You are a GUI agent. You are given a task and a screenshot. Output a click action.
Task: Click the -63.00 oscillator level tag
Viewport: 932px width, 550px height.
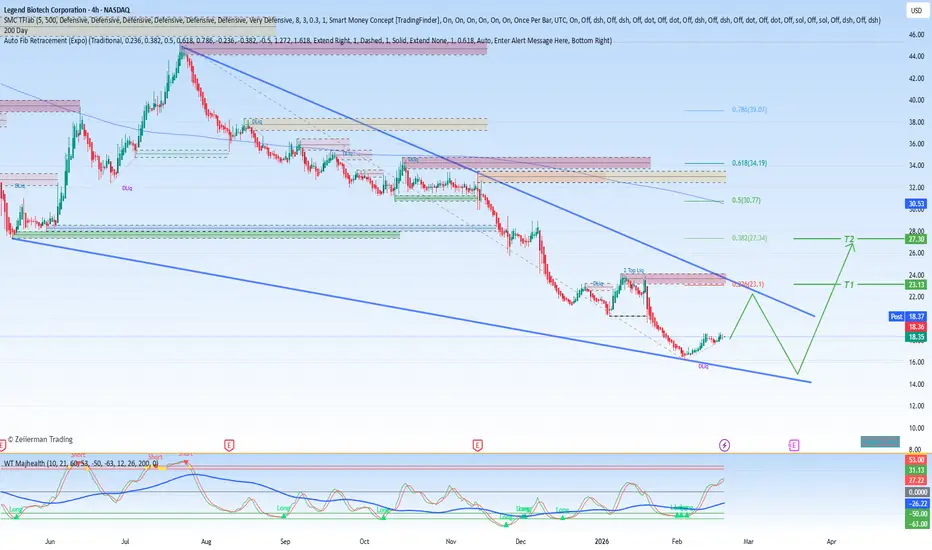click(916, 524)
